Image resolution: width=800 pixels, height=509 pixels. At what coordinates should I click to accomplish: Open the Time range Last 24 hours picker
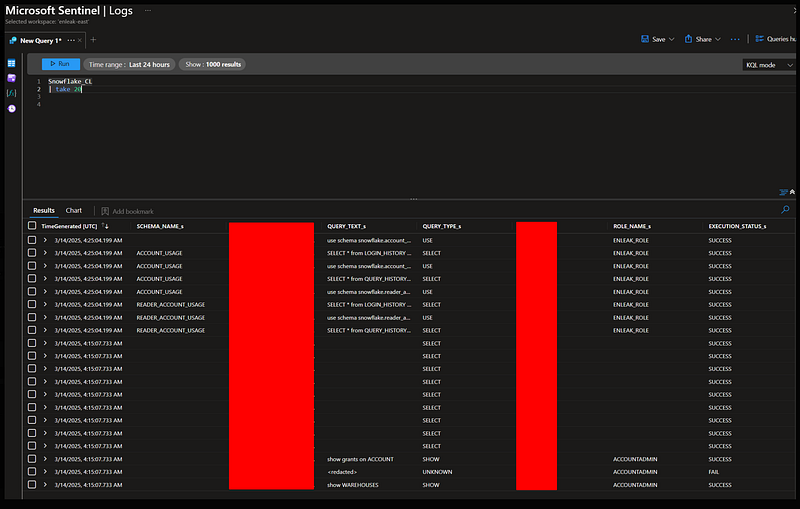coord(129,64)
